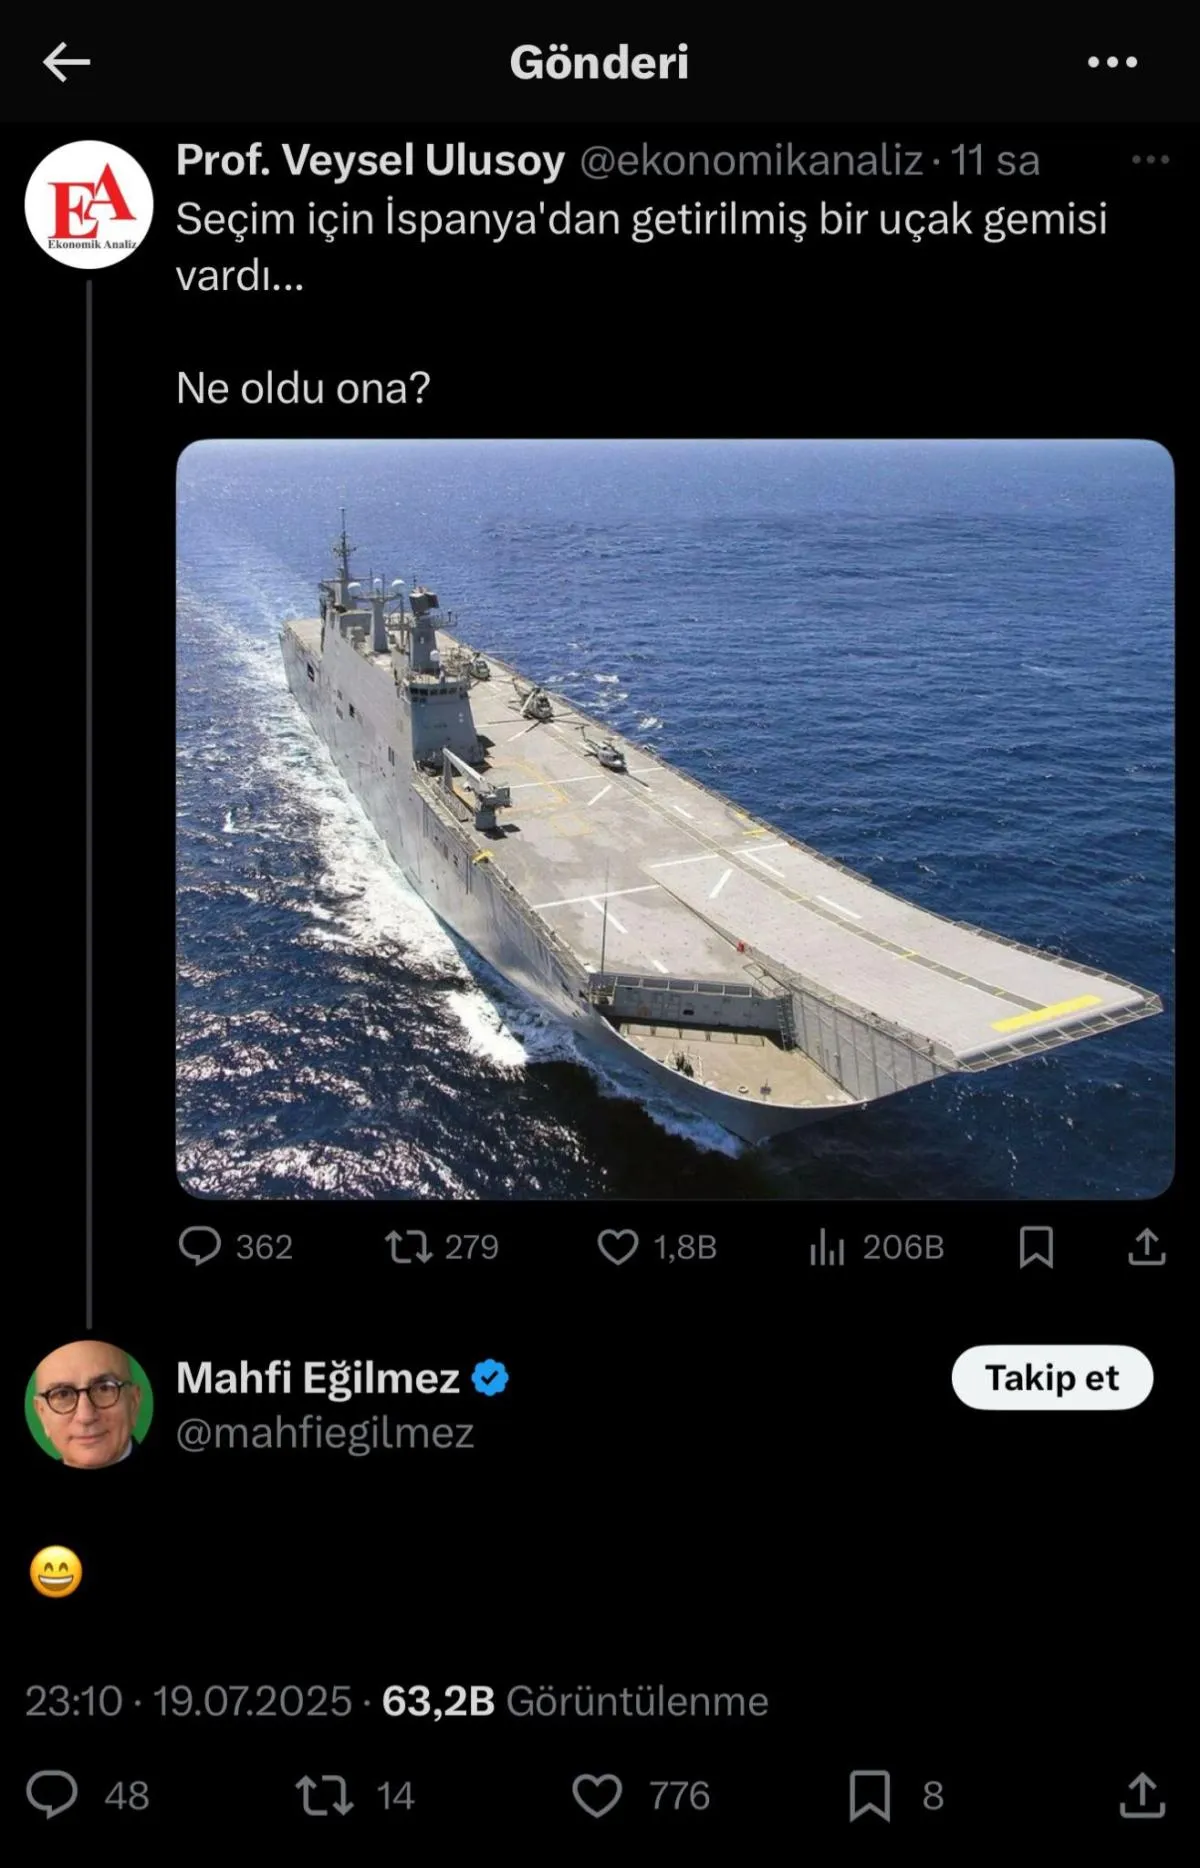Share Mahfi Eğilmez's reply
The width and height of the screenshot is (1200, 1868).
(1142, 1795)
